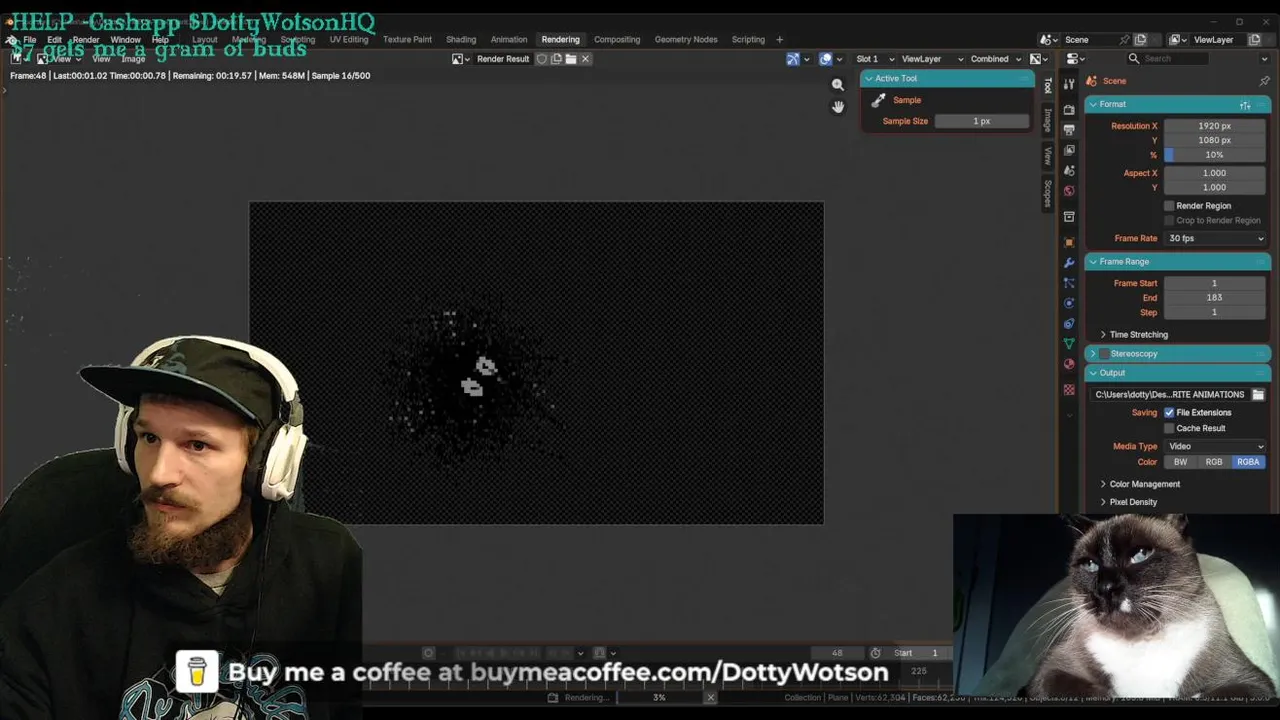
Task: Open the Scene properties tab icon
Action: coord(1069,170)
